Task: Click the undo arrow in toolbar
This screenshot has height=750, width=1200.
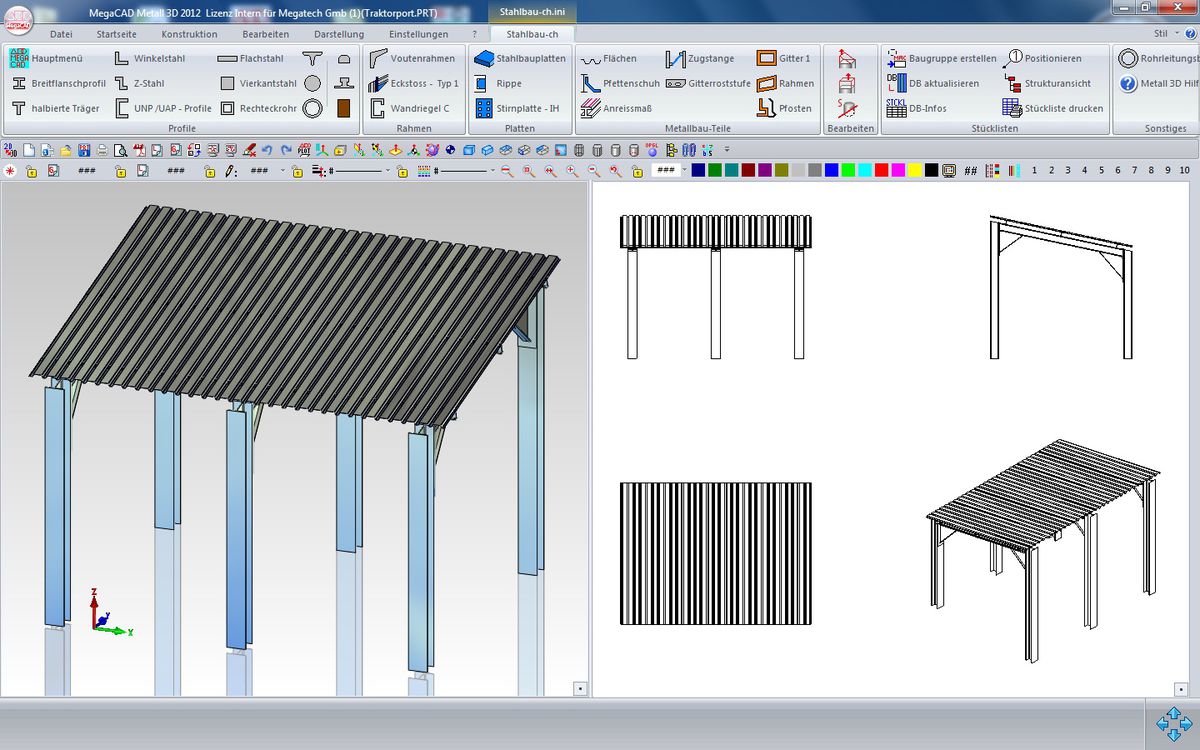Action: coord(268,150)
